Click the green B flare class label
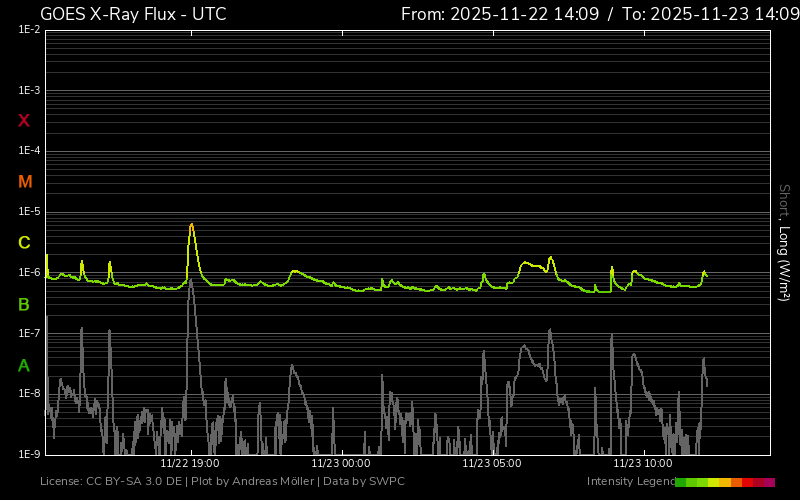The height and width of the screenshot is (500, 800). tap(24, 304)
